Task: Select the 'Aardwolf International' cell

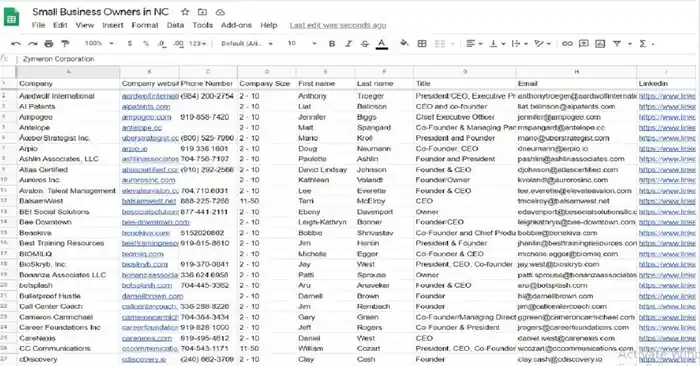Action: click(68, 96)
